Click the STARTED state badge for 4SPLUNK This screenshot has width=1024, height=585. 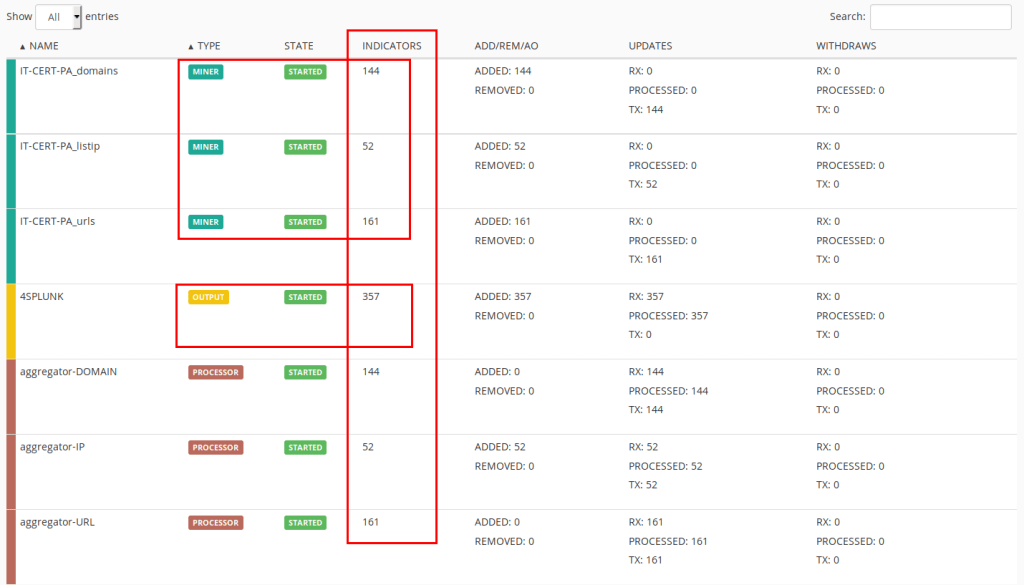pyautogui.click(x=304, y=296)
